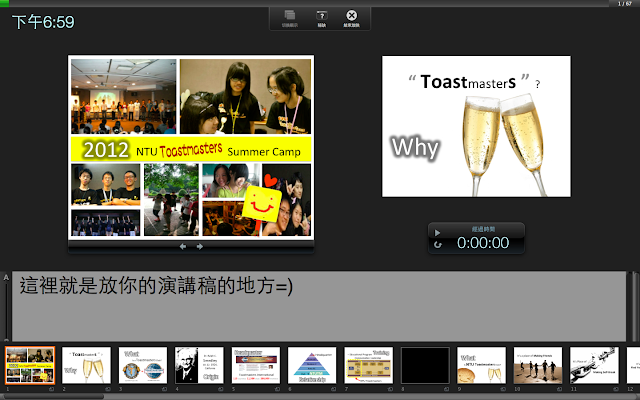Click the 0:00:00 elapsed time display
This screenshot has height=400, width=640.
483,243
